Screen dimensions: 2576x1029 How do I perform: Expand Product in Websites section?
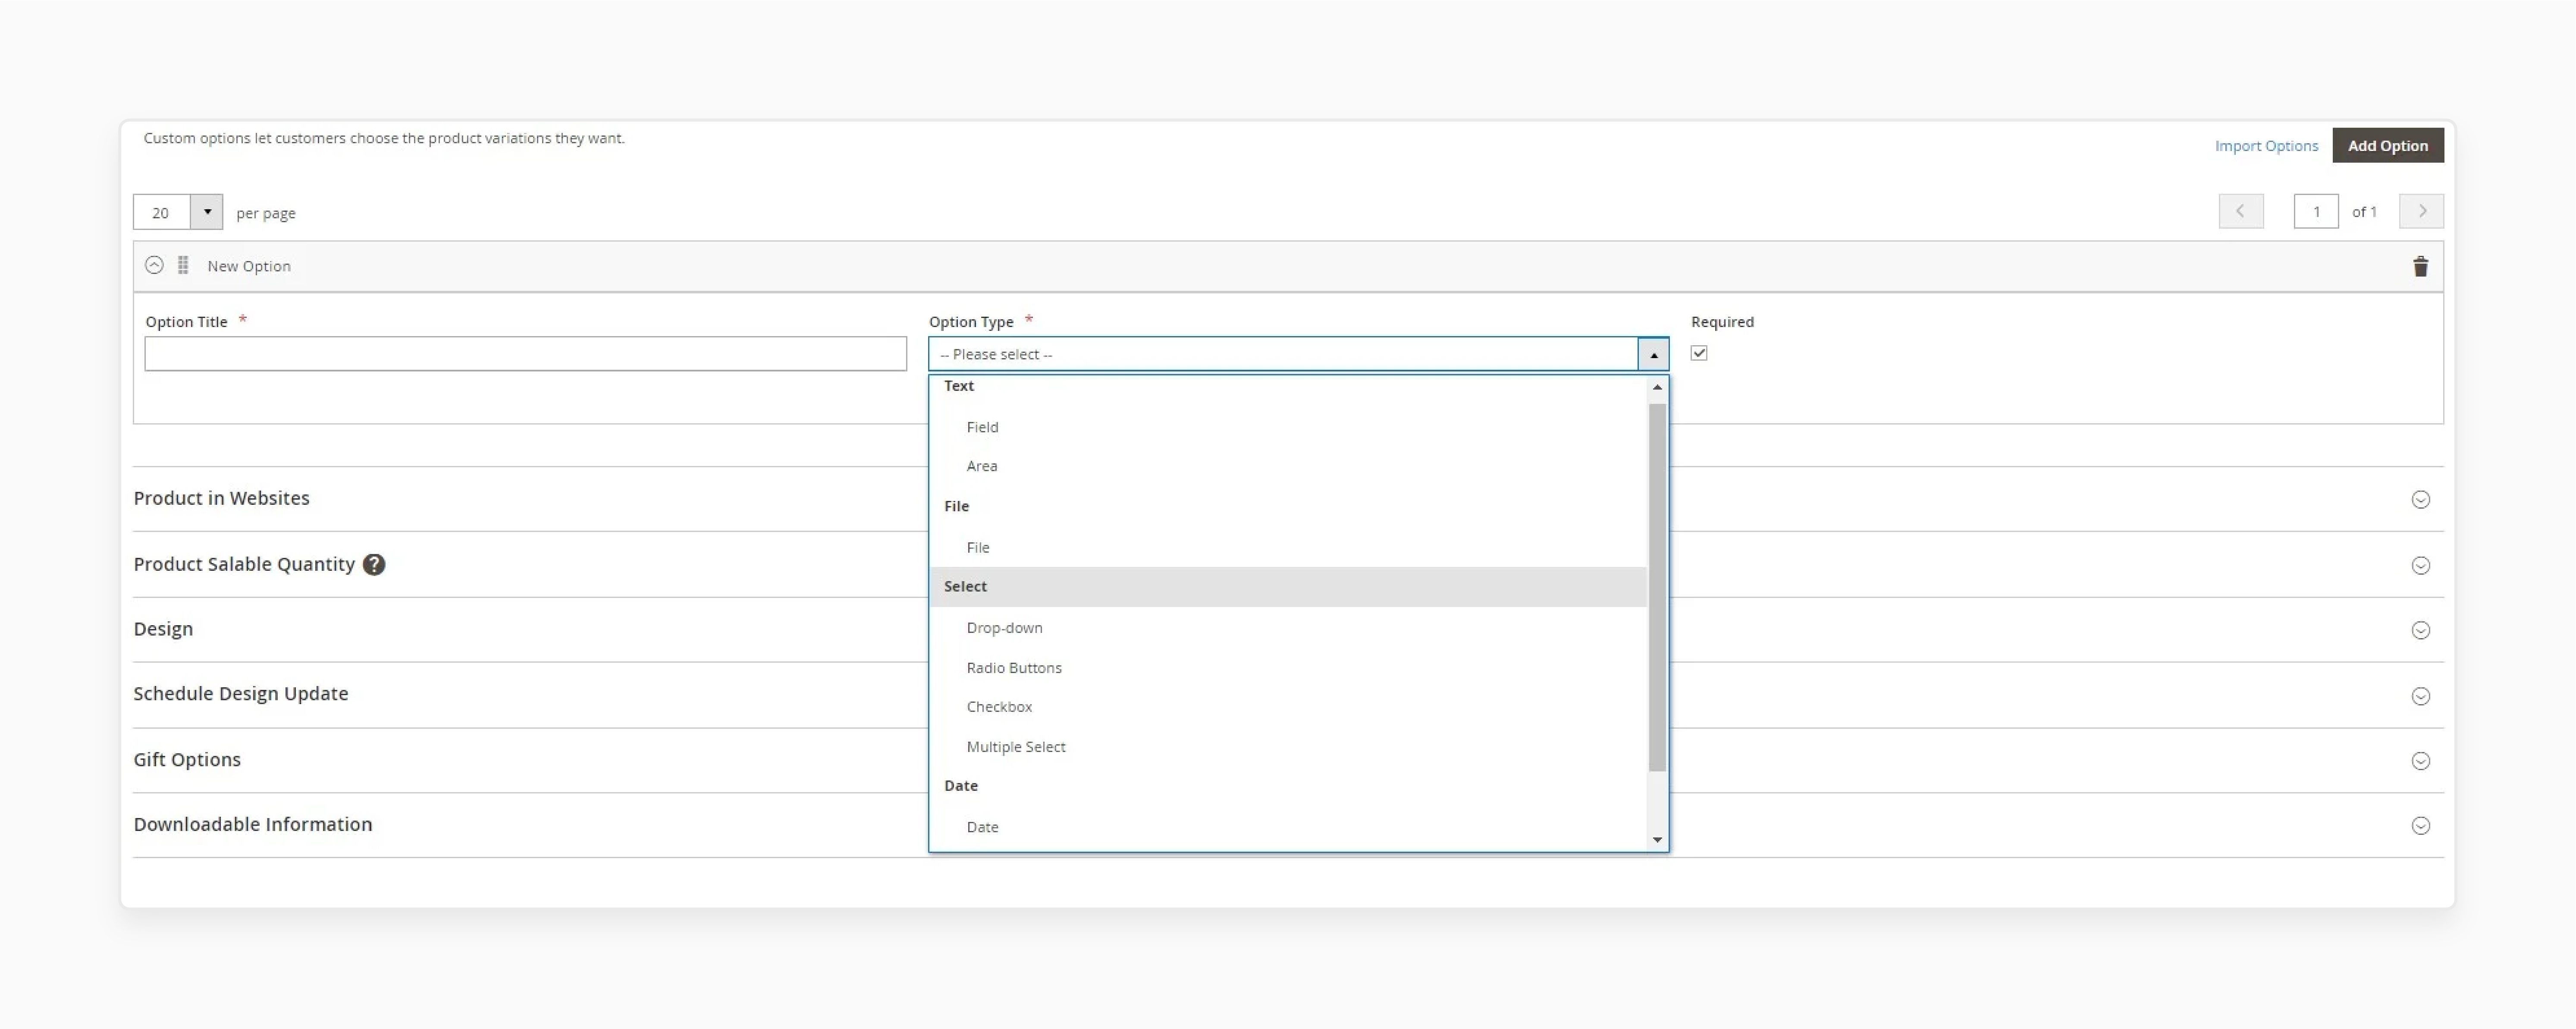click(x=2420, y=499)
